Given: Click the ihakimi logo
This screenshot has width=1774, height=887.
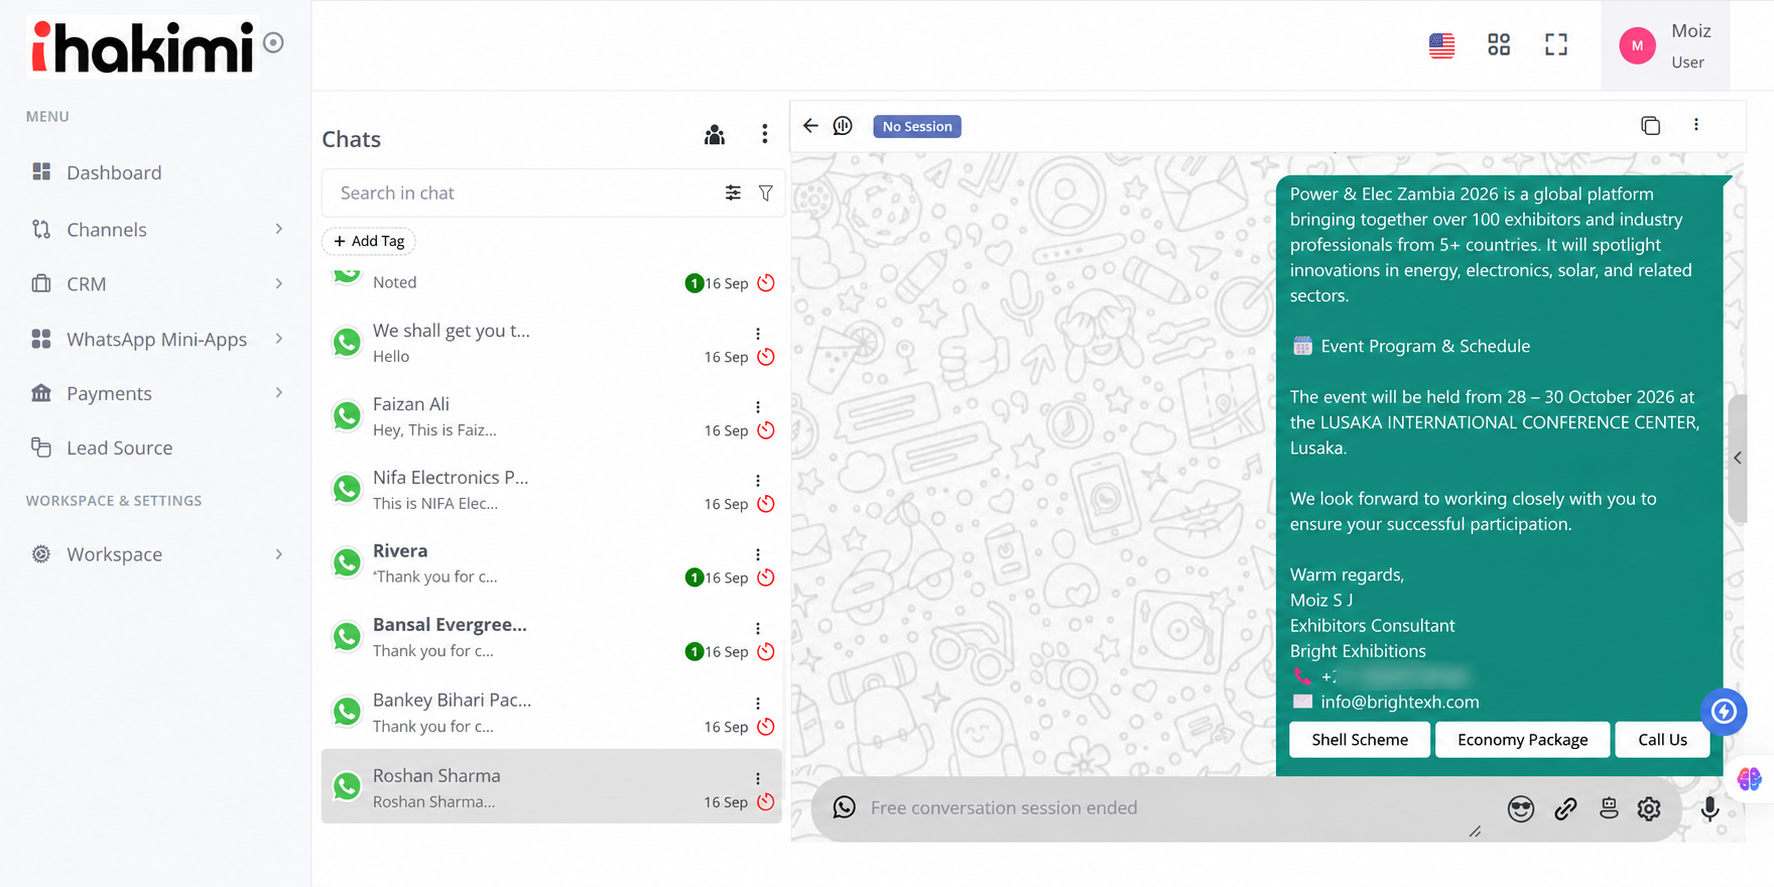Looking at the screenshot, I should click(x=142, y=46).
